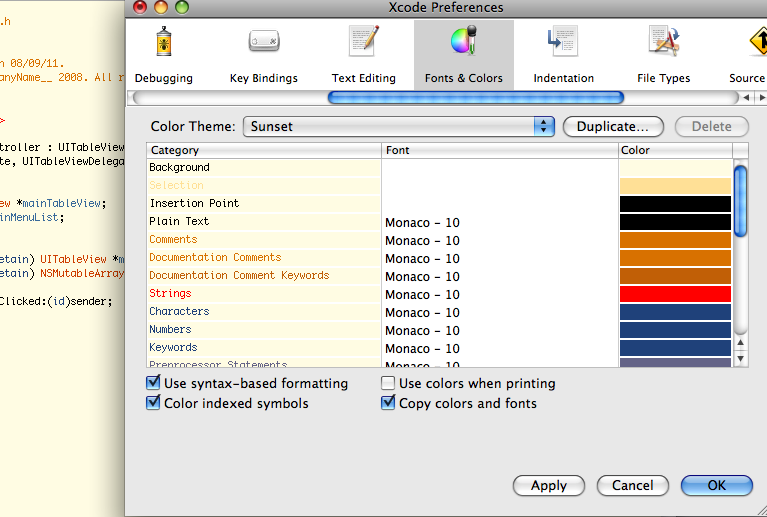Click the Monaco - 10 font for Keywords
Viewport: 767px width, 517px height.
point(422,349)
